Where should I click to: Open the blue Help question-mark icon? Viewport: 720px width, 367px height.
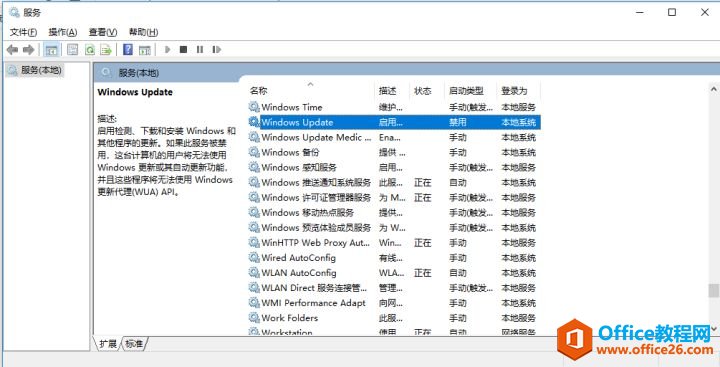[x=128, y=50]
